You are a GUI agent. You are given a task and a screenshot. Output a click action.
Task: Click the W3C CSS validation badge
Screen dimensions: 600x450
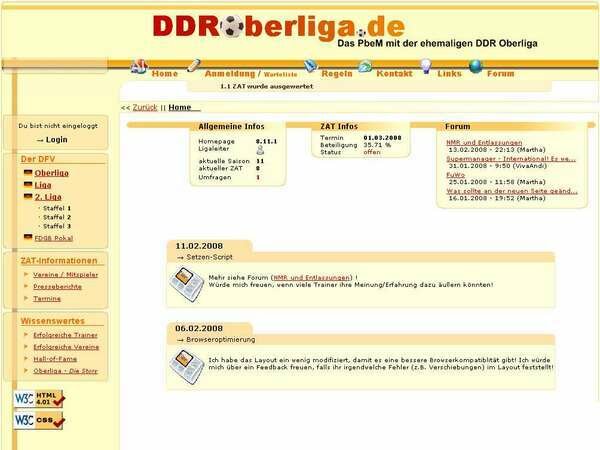point(39,421)
